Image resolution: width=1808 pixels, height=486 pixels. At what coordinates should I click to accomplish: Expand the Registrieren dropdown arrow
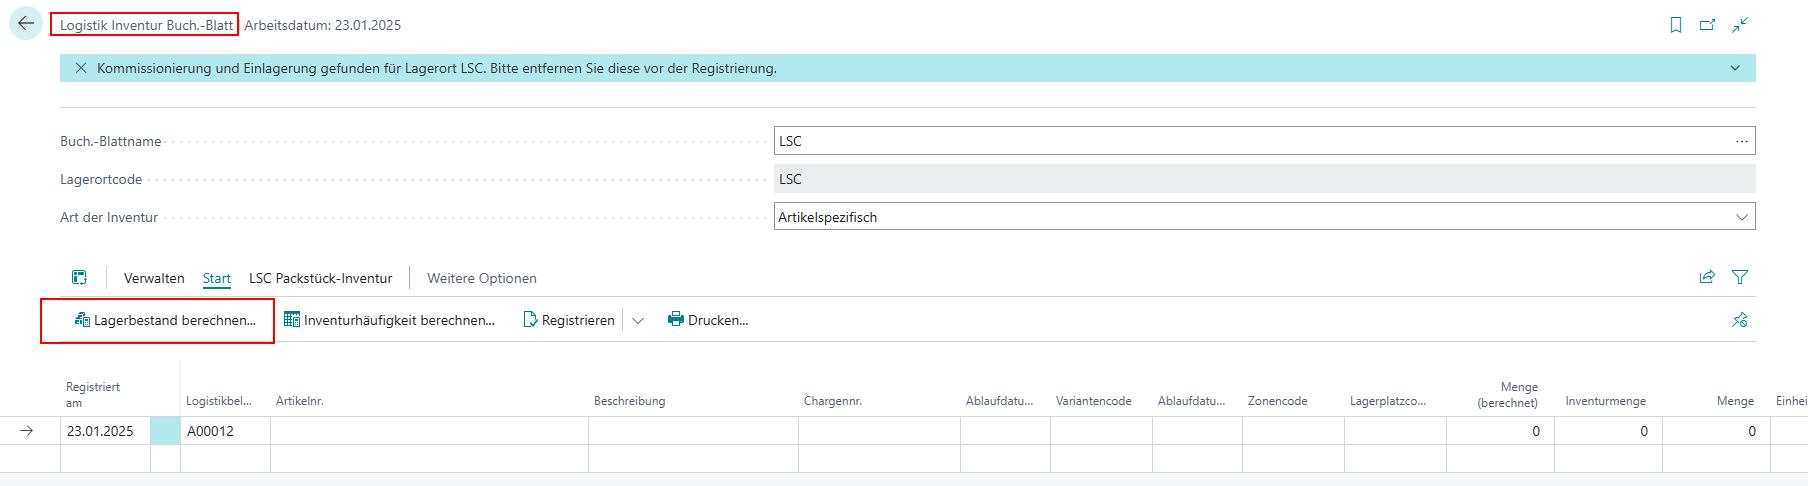[x=638, y=320]
